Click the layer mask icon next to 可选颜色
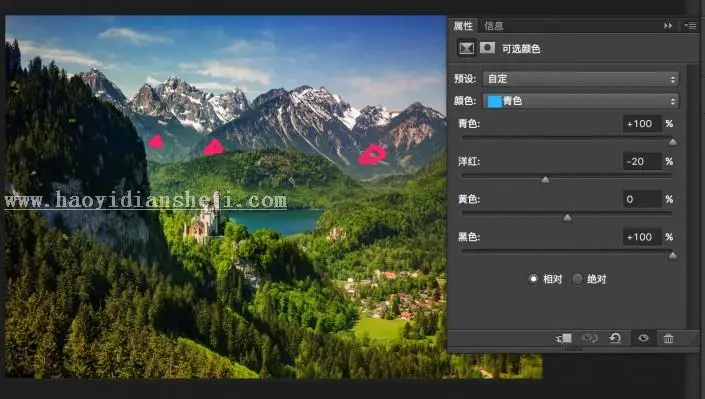705x399 pixels. pyautogui.click(x=487, y=47)
